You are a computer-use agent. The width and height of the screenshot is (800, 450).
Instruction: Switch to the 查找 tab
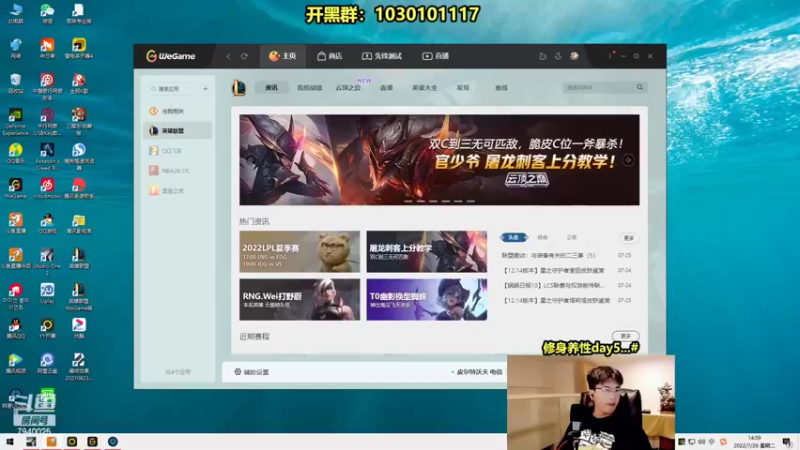point(501,88)
